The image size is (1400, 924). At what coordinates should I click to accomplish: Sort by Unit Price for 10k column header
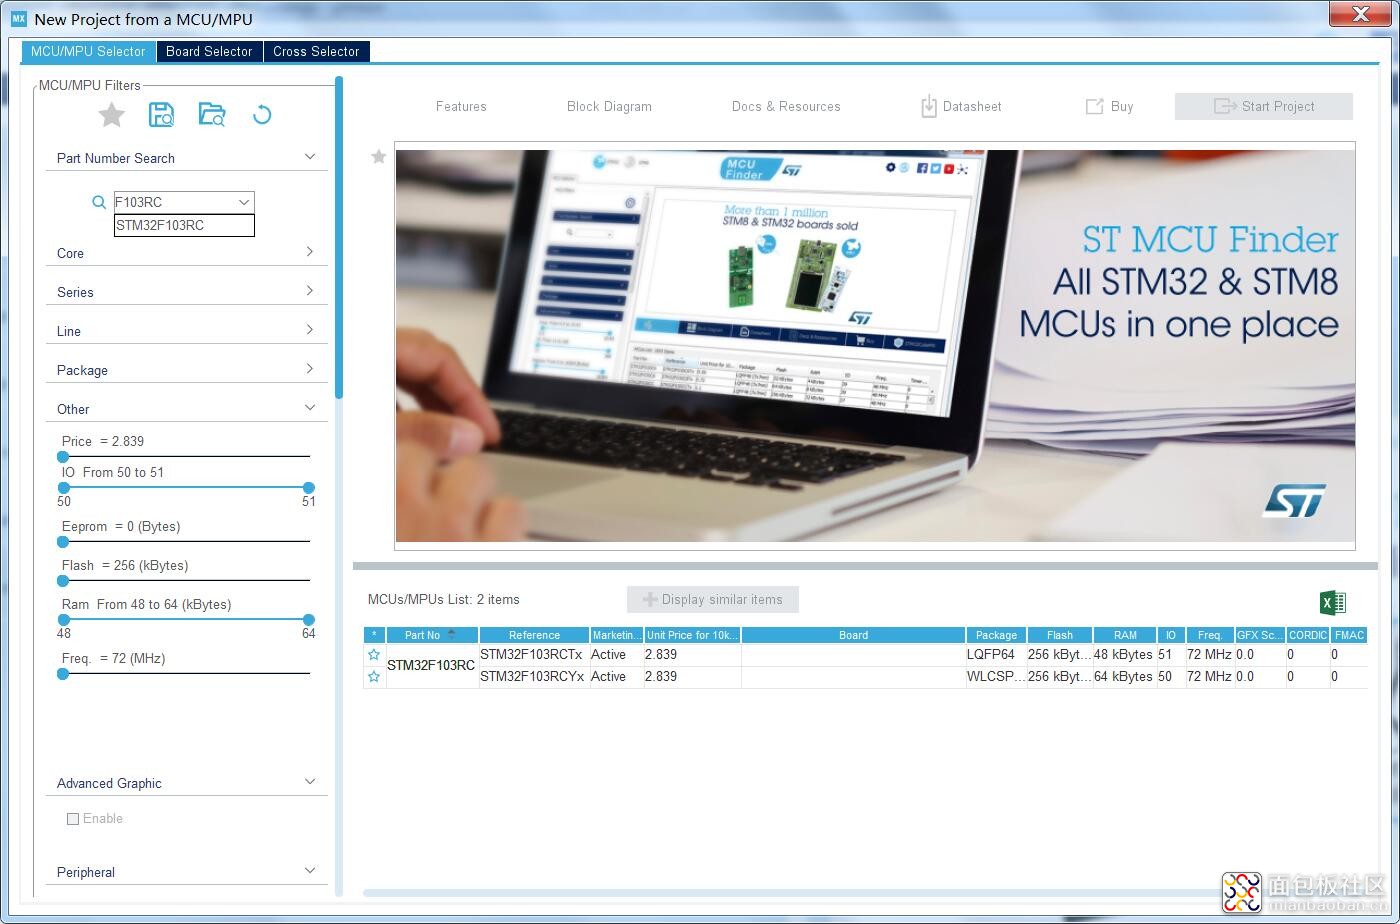[692, 635]
